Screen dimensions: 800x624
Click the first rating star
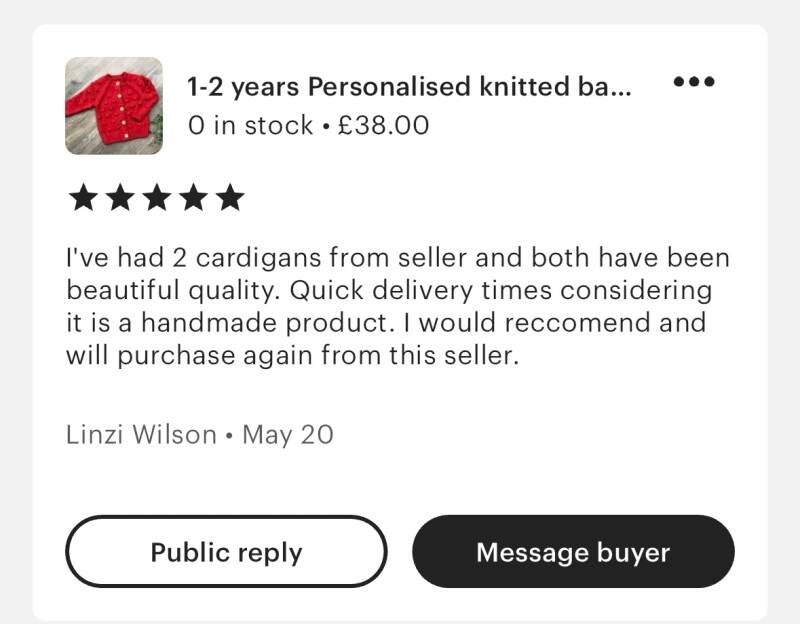(82, 197)
